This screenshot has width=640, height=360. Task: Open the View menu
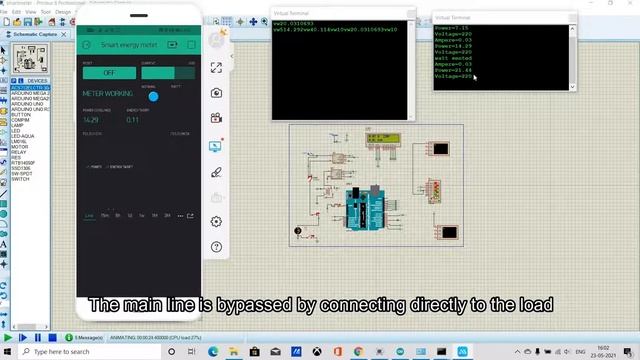coord(31,12)
